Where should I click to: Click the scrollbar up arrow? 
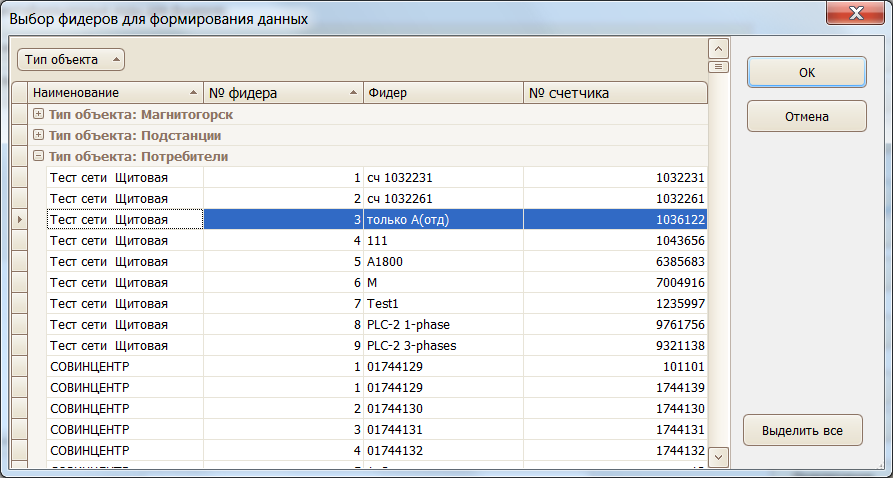[x=717, y=48]
